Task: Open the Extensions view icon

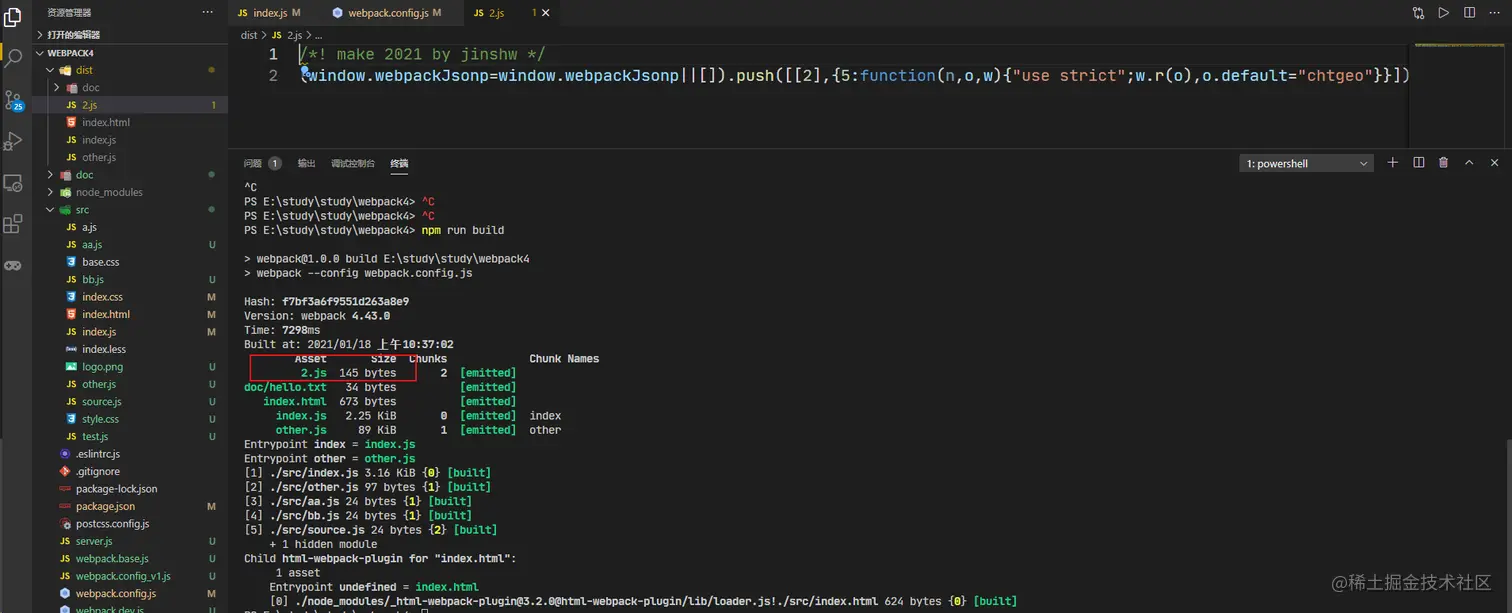Action: click(x=13, y=224)
